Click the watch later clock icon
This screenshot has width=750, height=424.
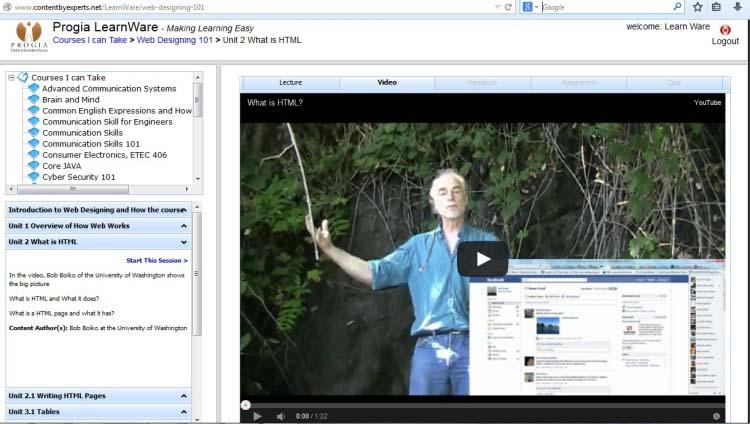tap(716, 416)
